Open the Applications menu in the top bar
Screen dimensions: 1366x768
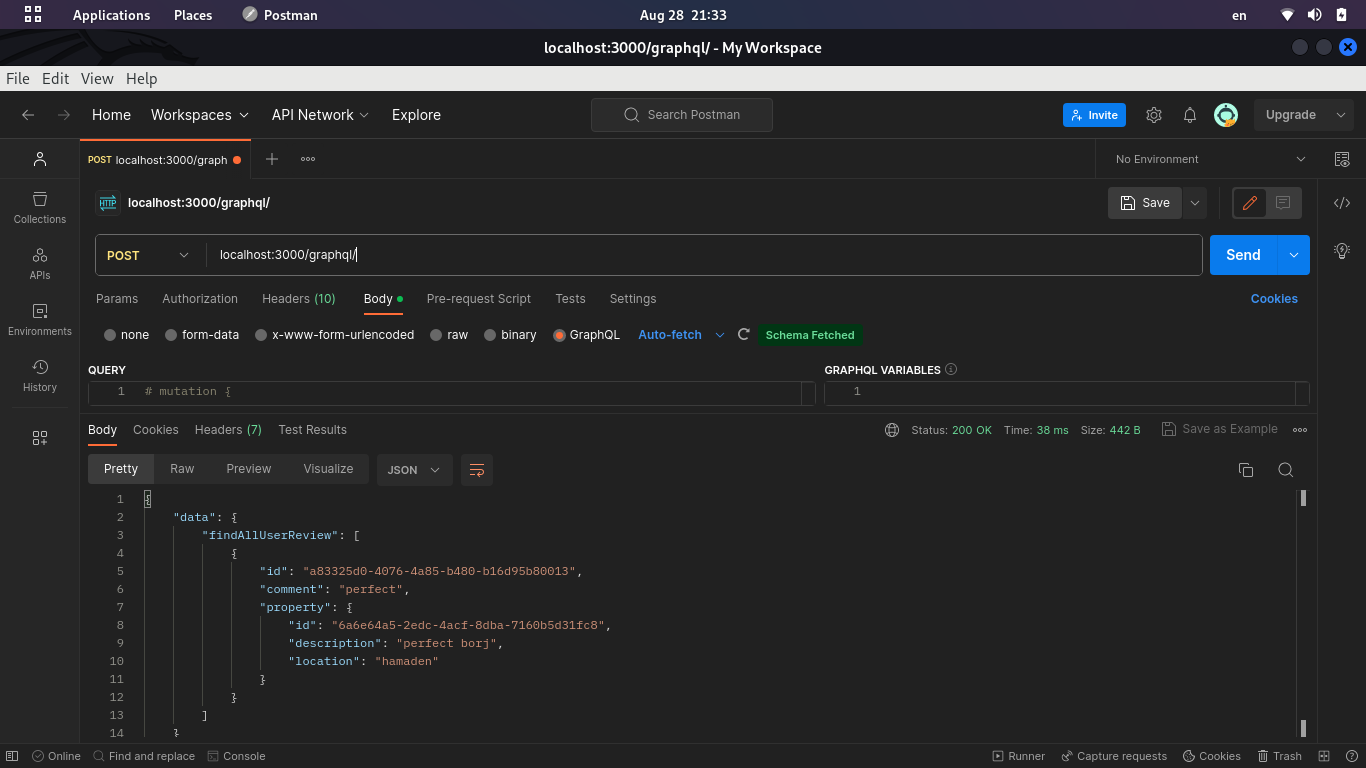click(111, 15)
